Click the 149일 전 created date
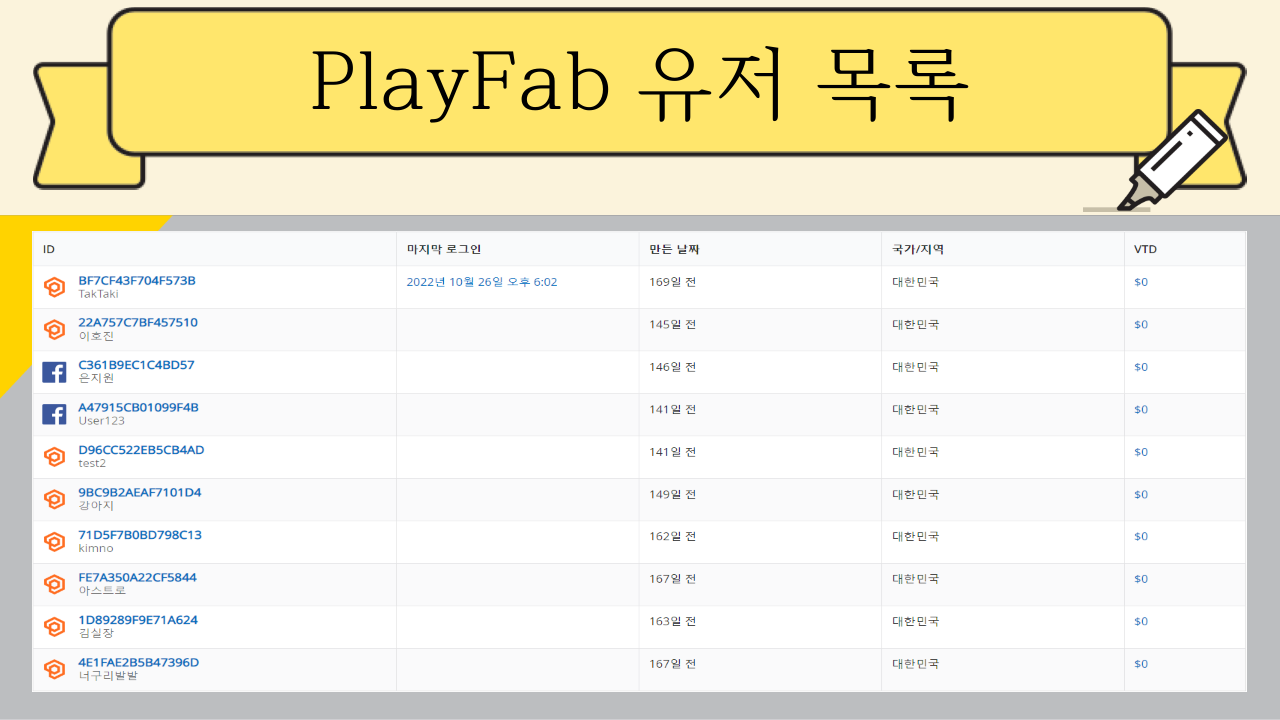Screen dimensions: 1280x720 click(673, 494)
